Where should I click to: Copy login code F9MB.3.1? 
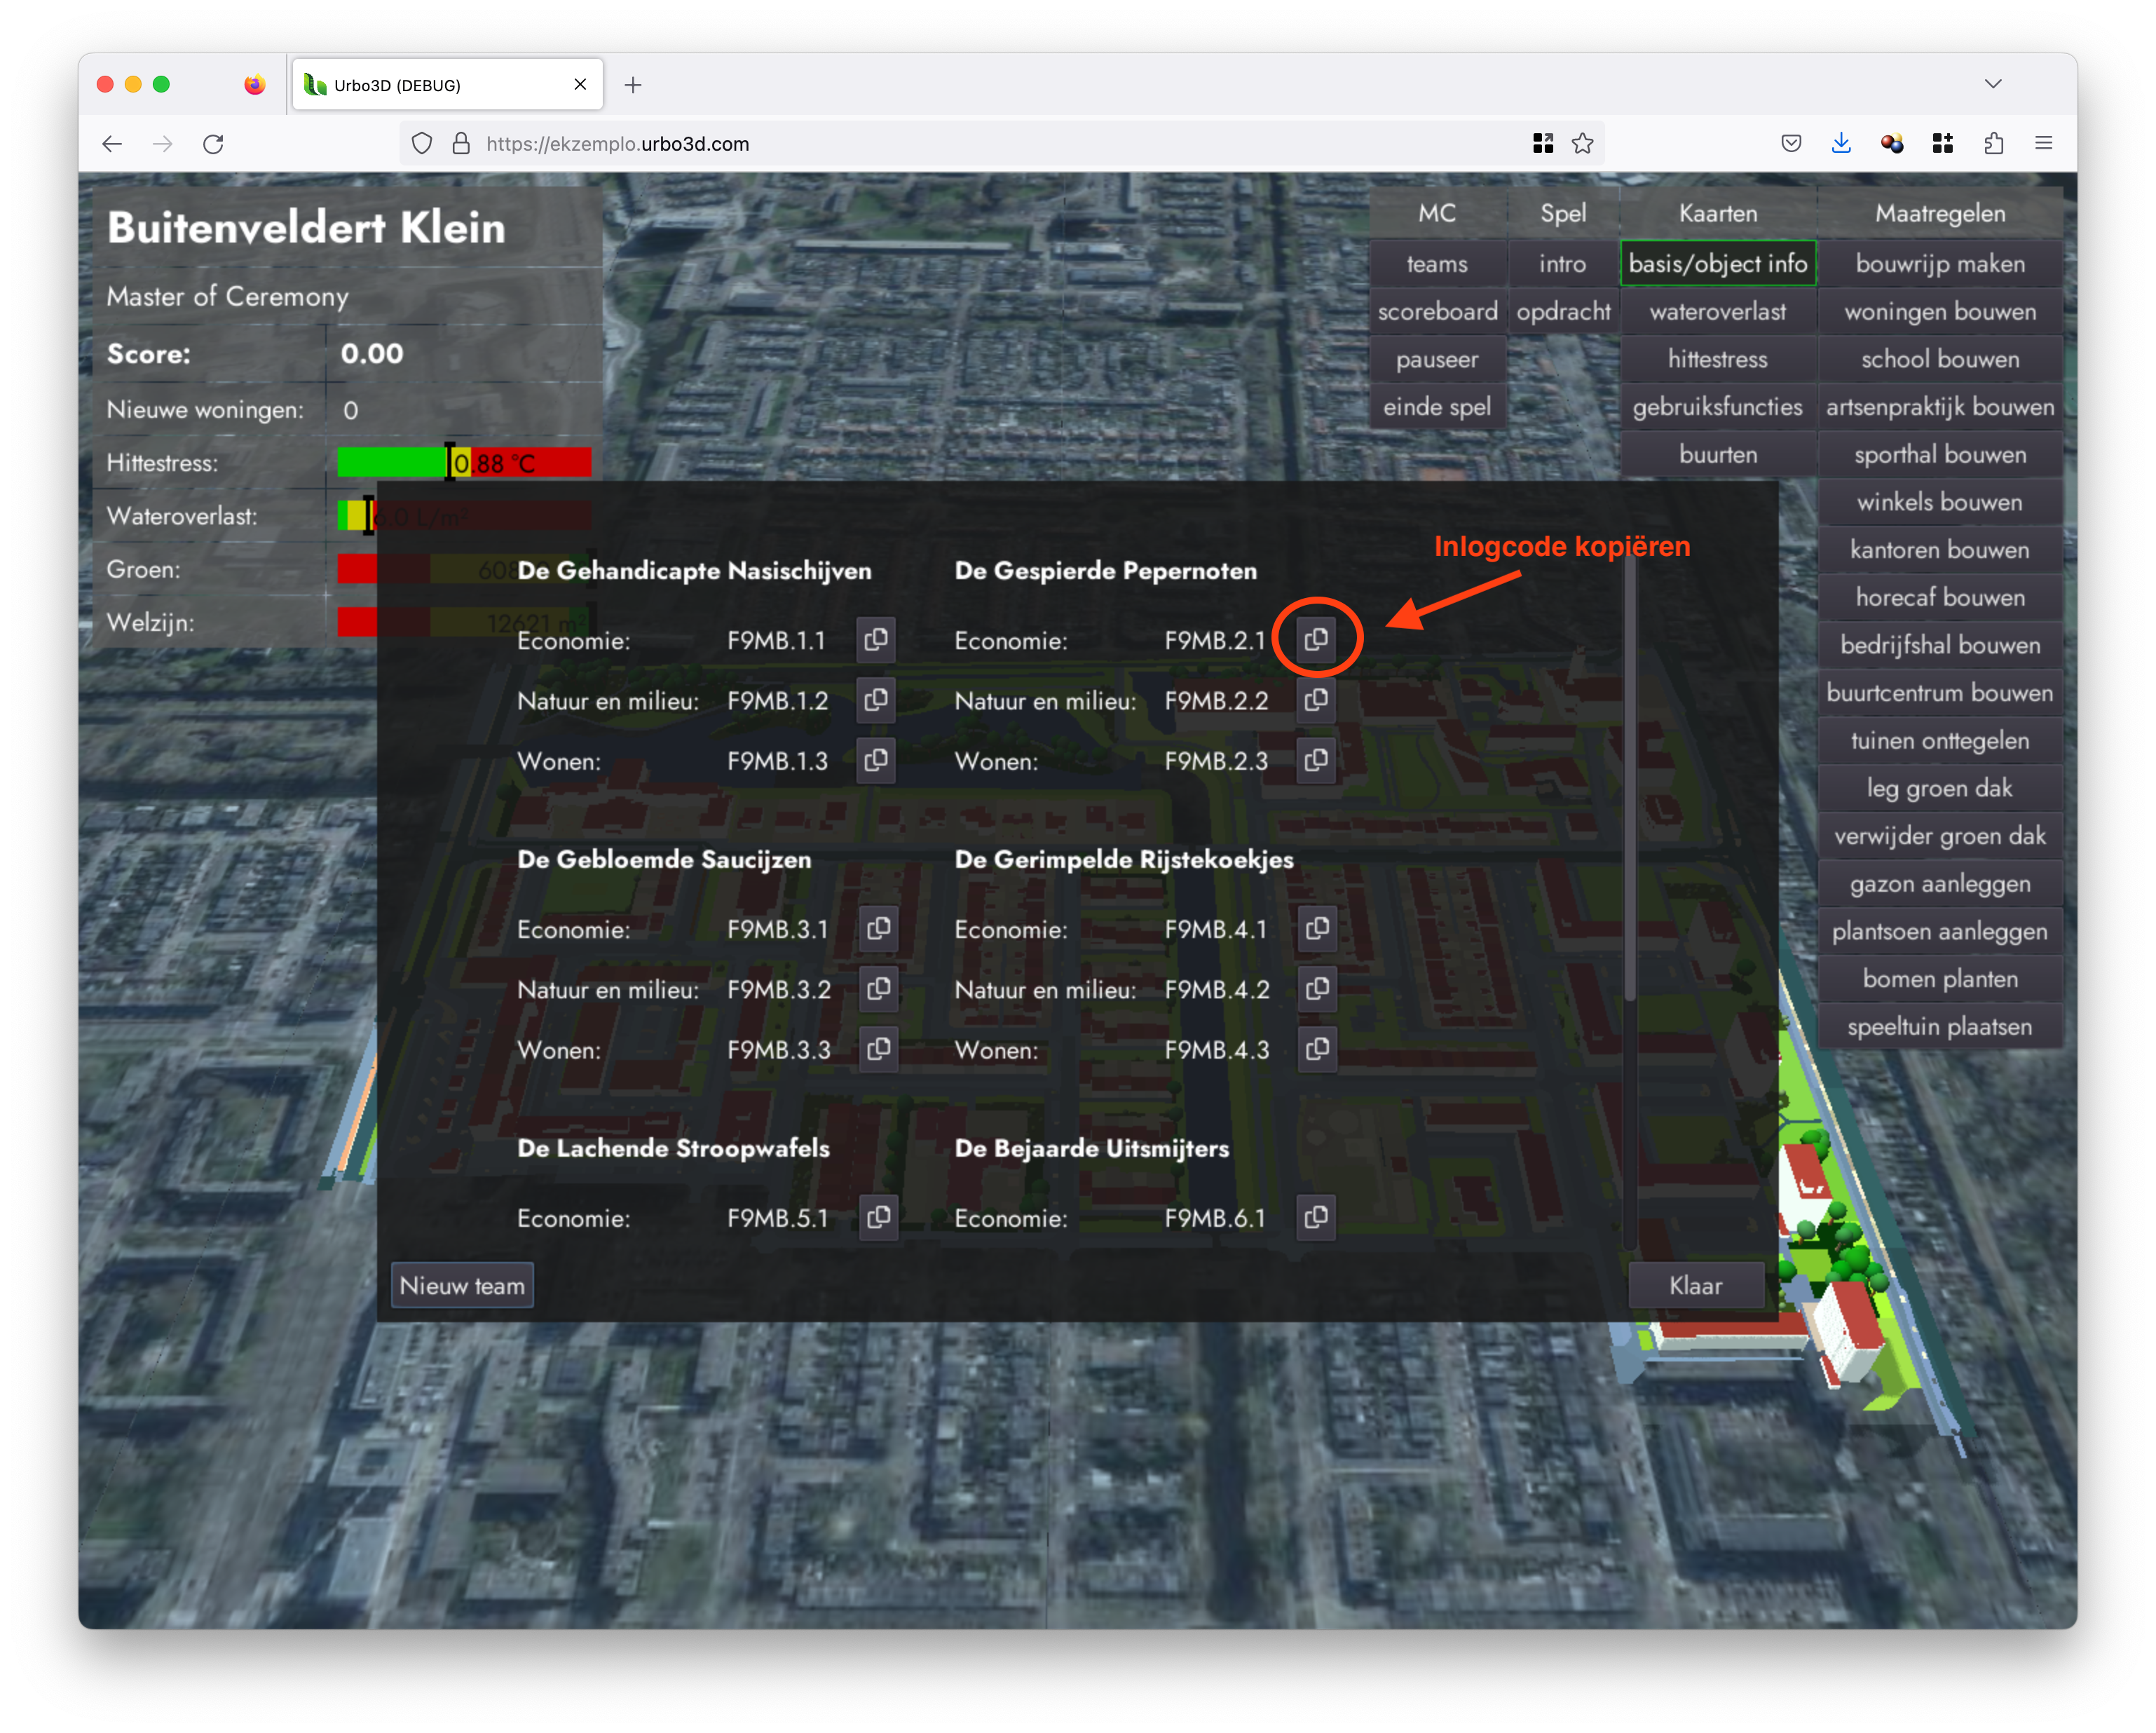coord(879,929)
